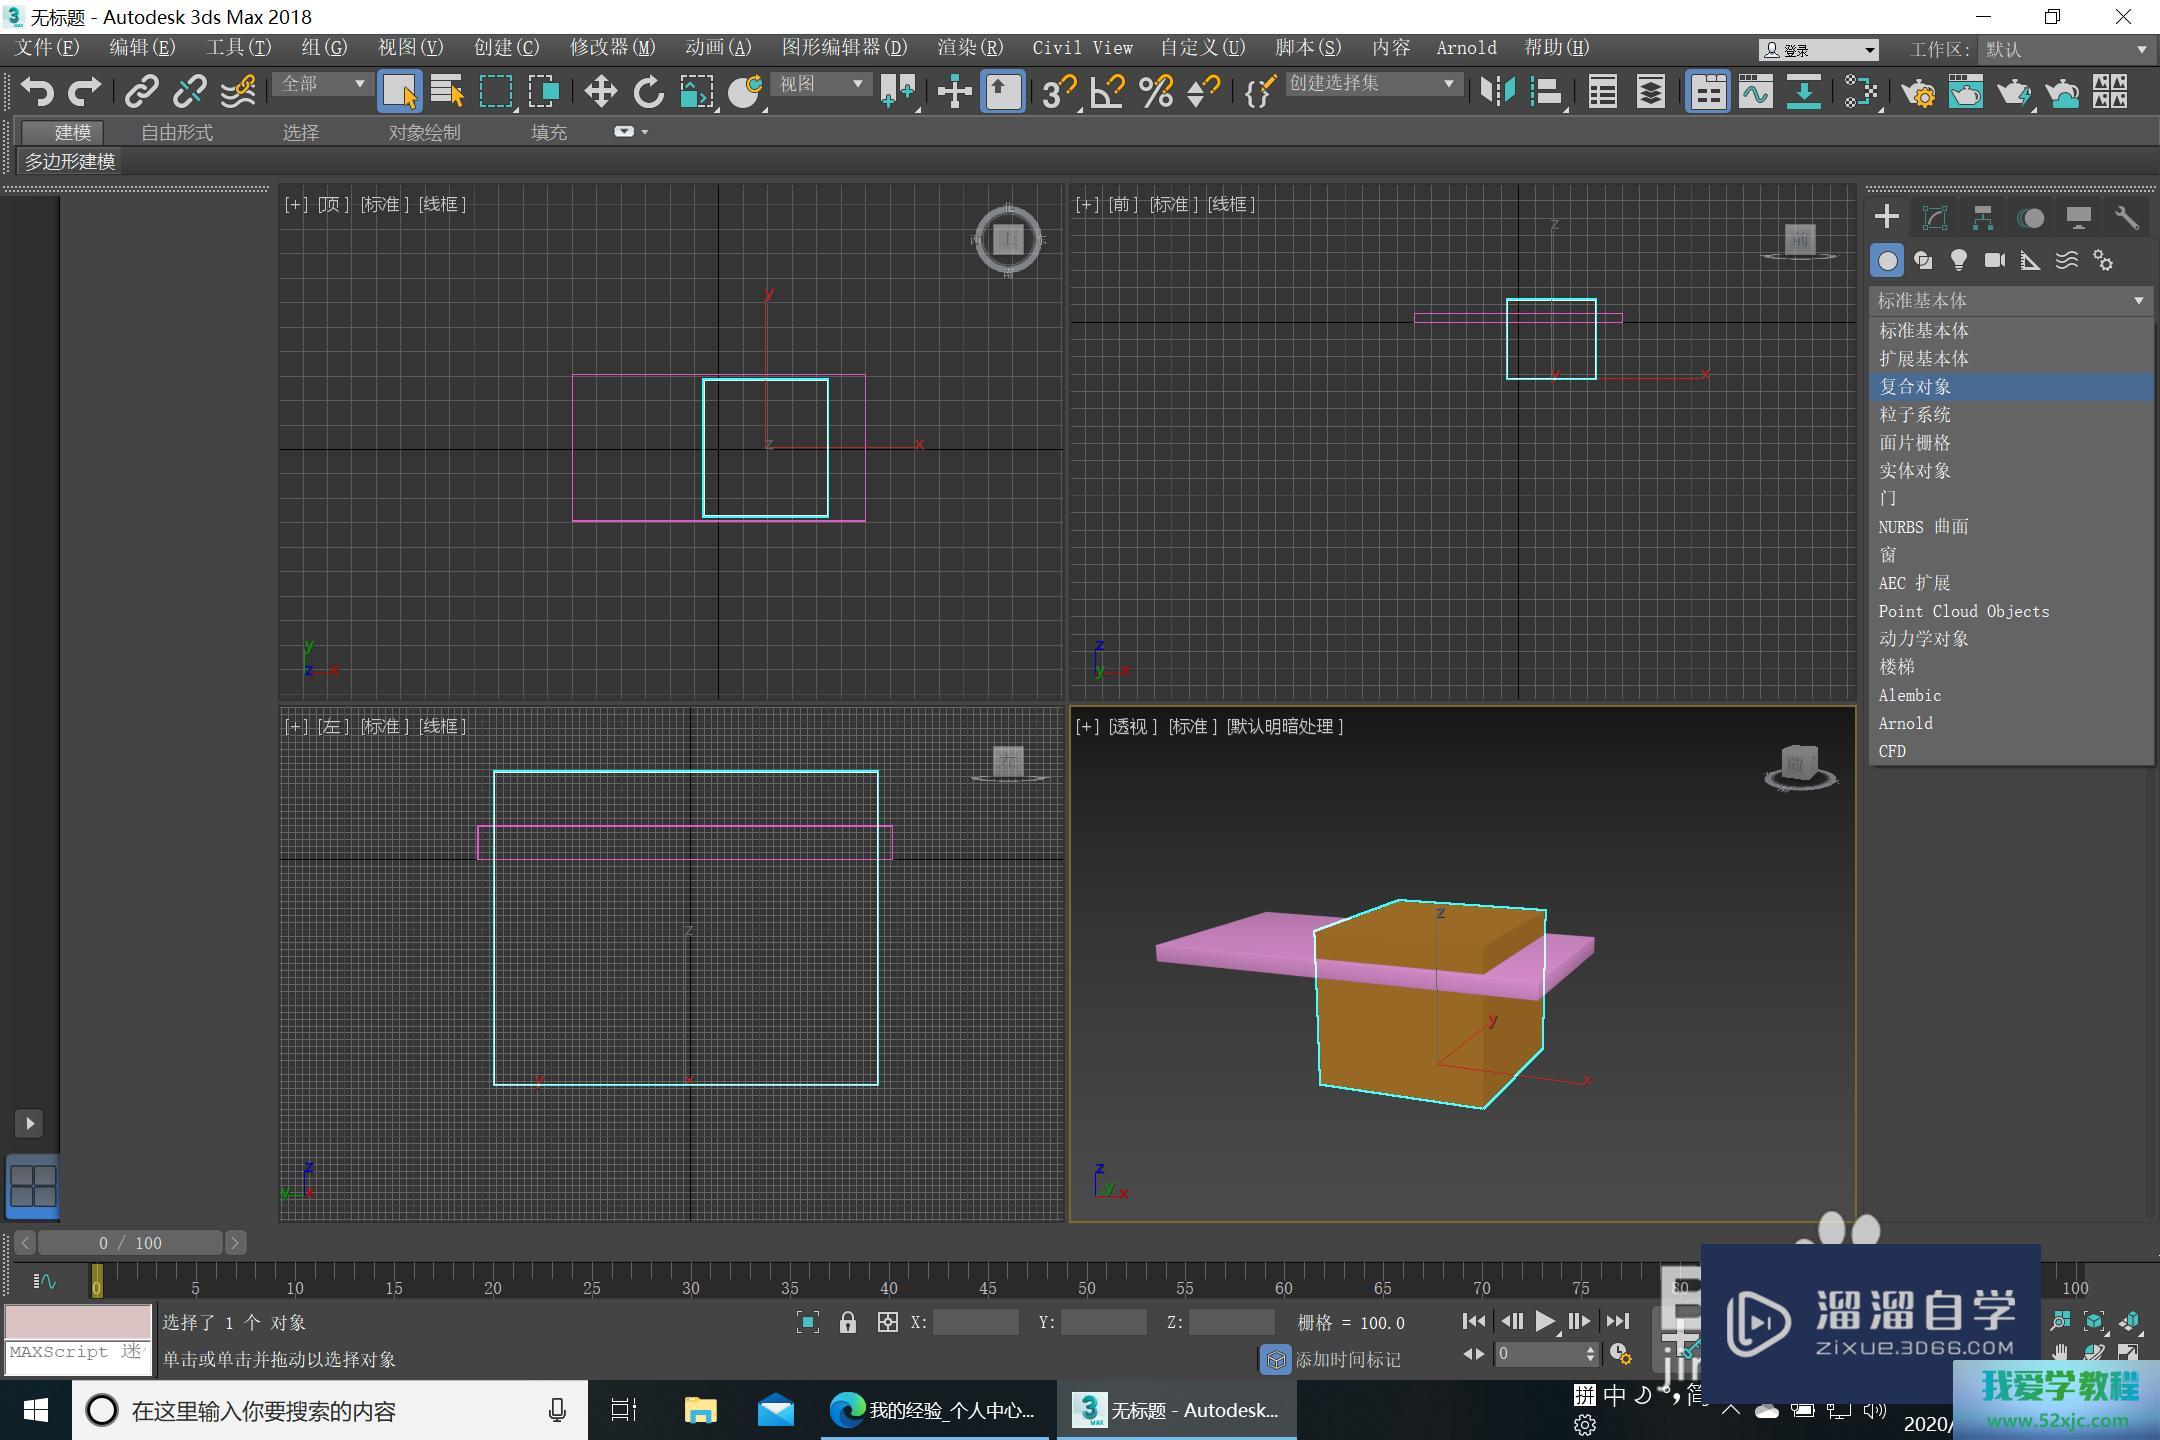Open the Utilities panel wrench icon
Viewport: 2160px width, 1440px height.
coord(2126,218)
